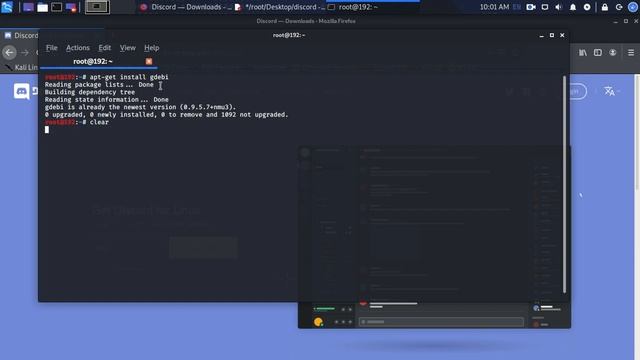Click the terminal vertical scrollbar
Screen dimensions: 640x360
(564, 184)
